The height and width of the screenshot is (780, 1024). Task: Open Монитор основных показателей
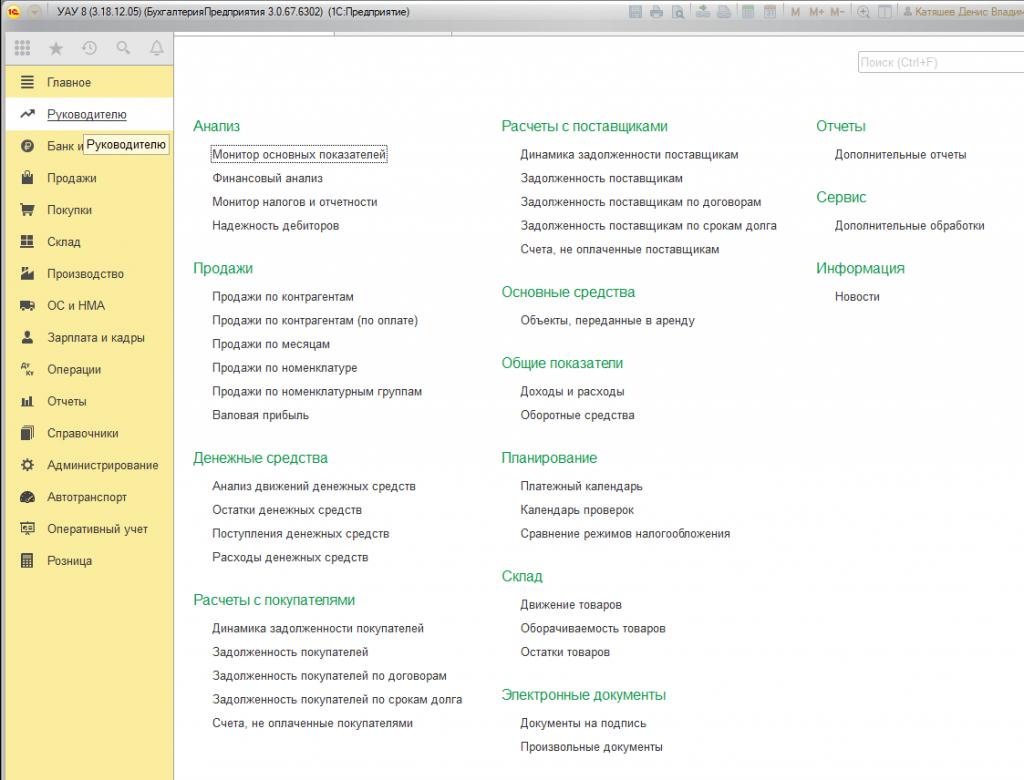299,154
